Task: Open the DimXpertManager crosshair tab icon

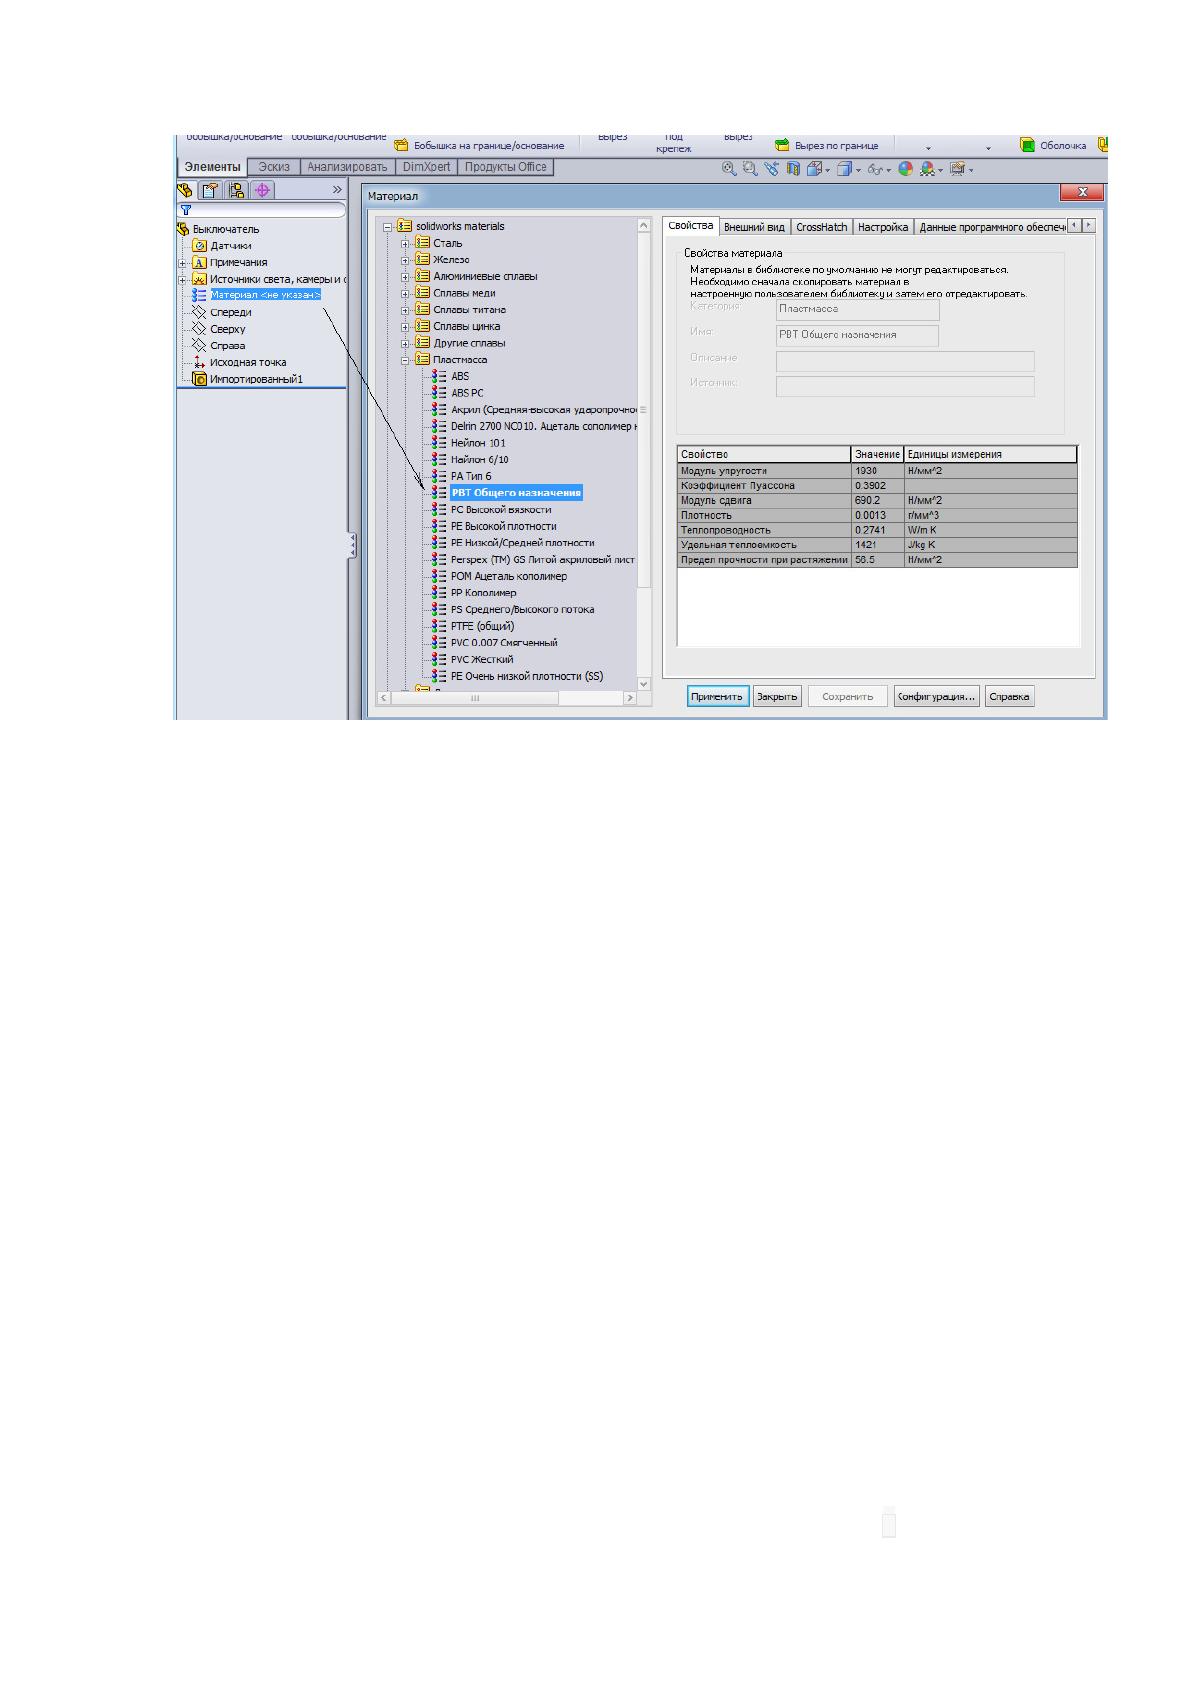Action: (x=262, y=190)
